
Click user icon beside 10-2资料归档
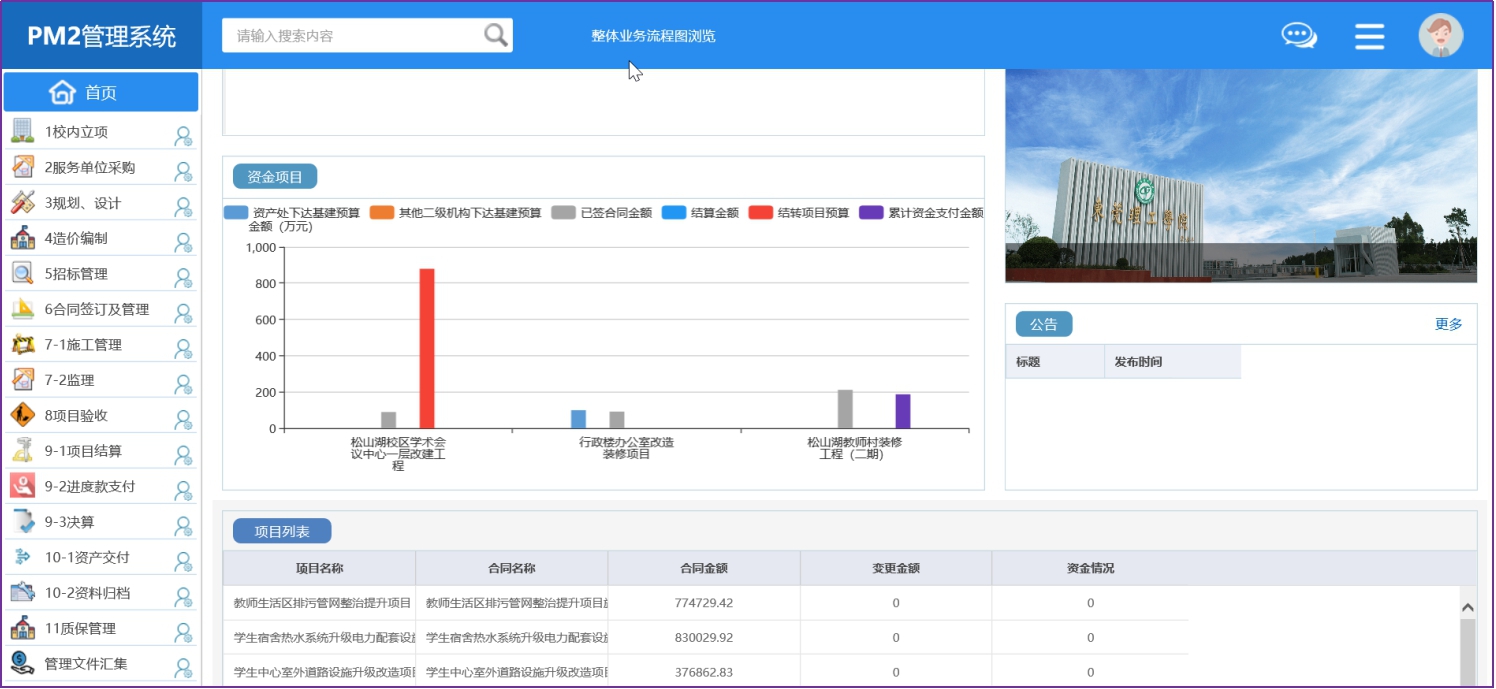point(183,597)
